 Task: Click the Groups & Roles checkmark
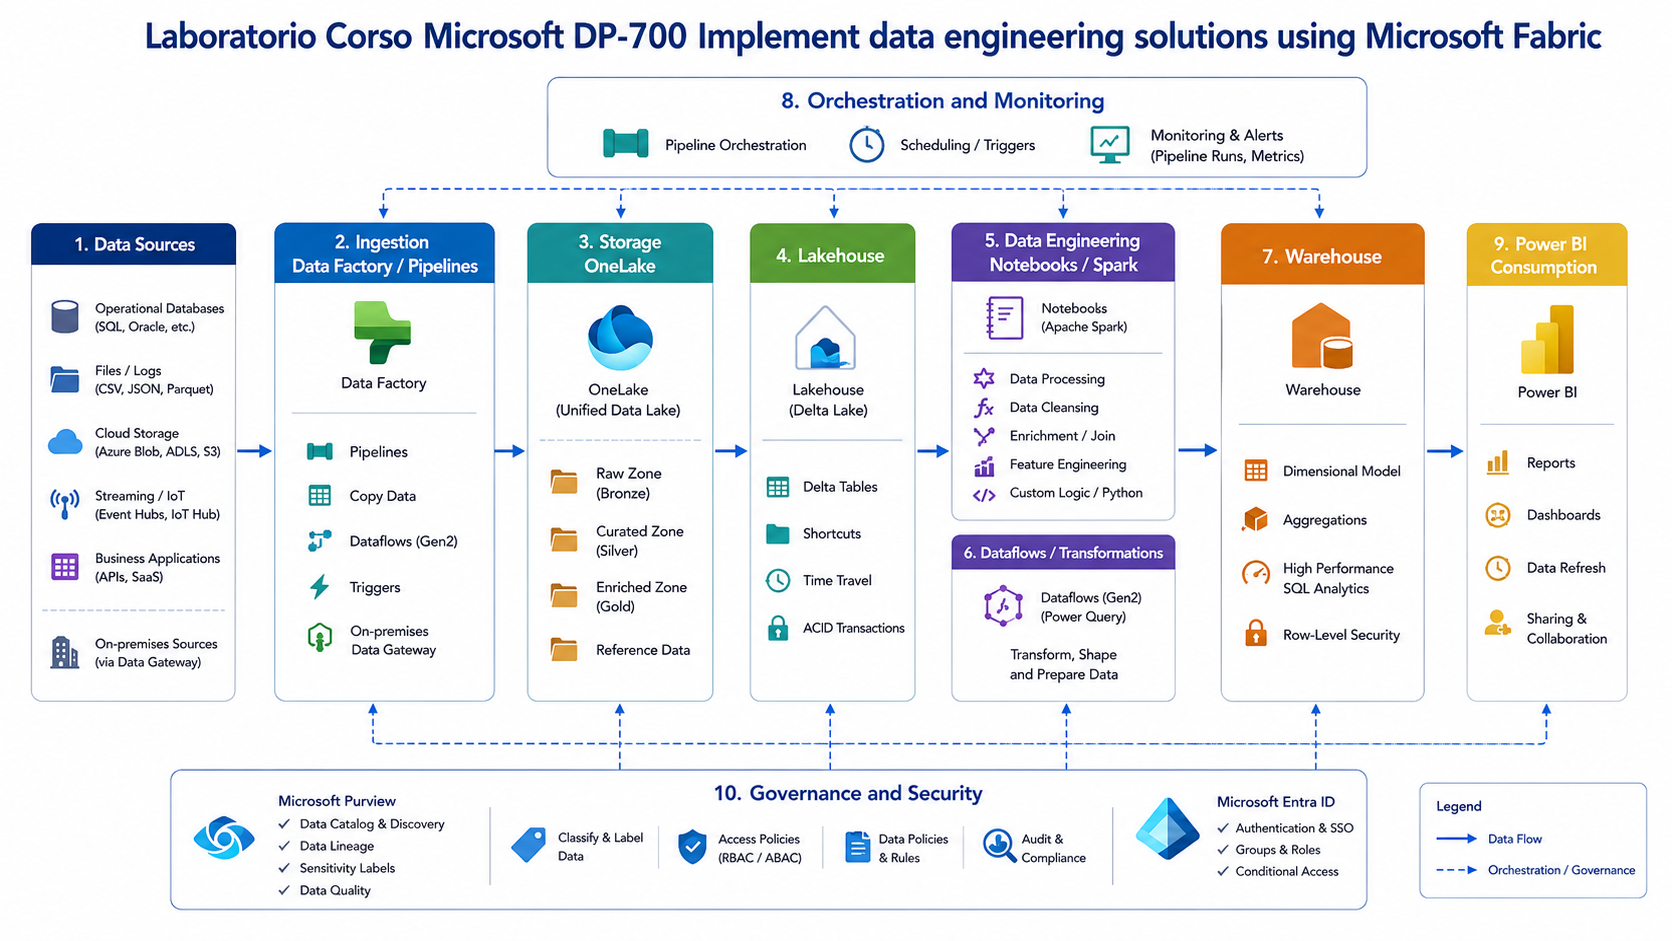pos(1222,850)
